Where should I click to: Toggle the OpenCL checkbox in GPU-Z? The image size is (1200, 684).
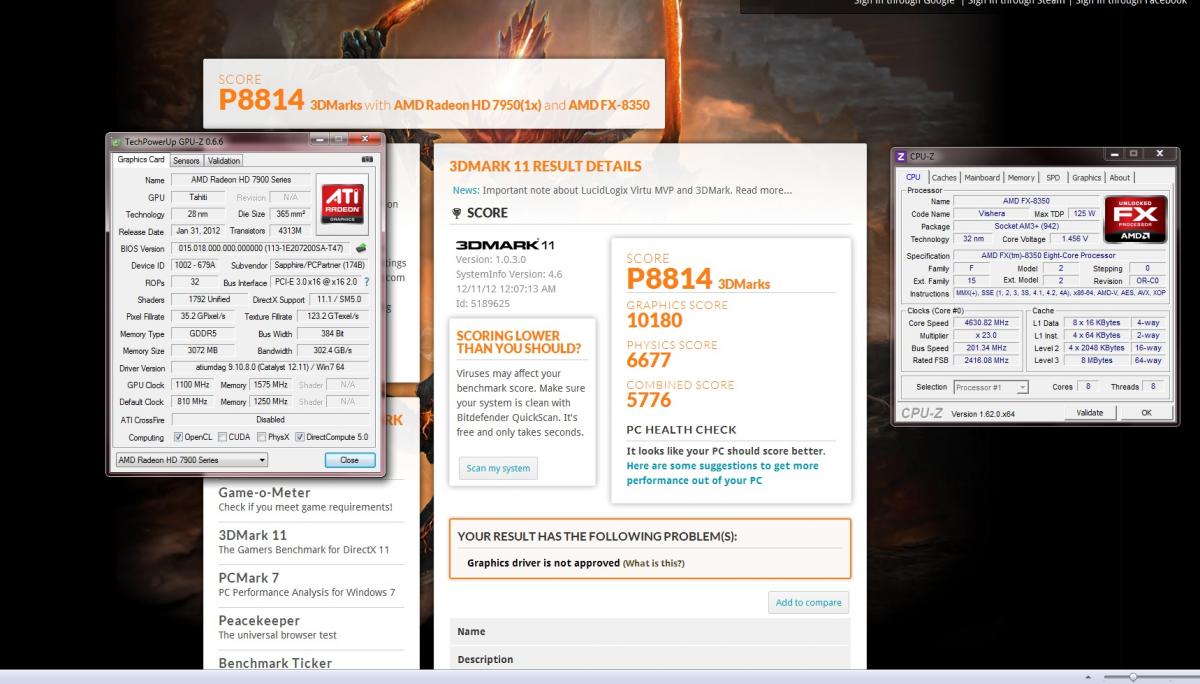[178, 437]
